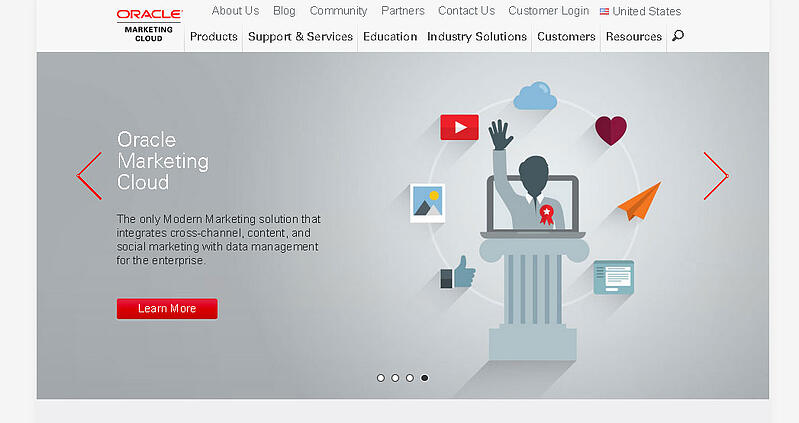Open the About Us link
799x423 pixels.
(235, 11)
